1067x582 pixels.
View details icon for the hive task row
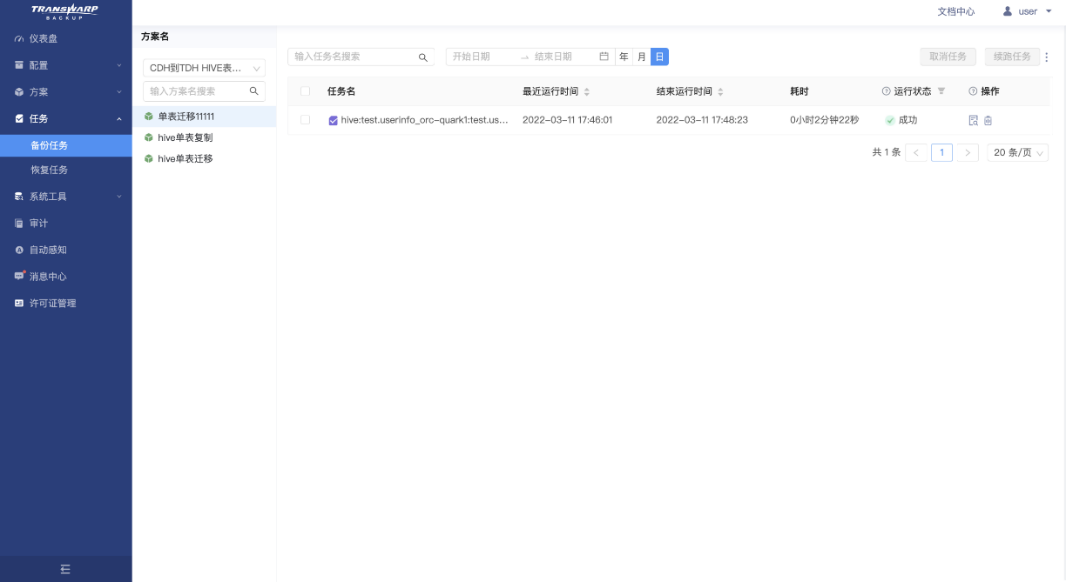coord(973,120)
